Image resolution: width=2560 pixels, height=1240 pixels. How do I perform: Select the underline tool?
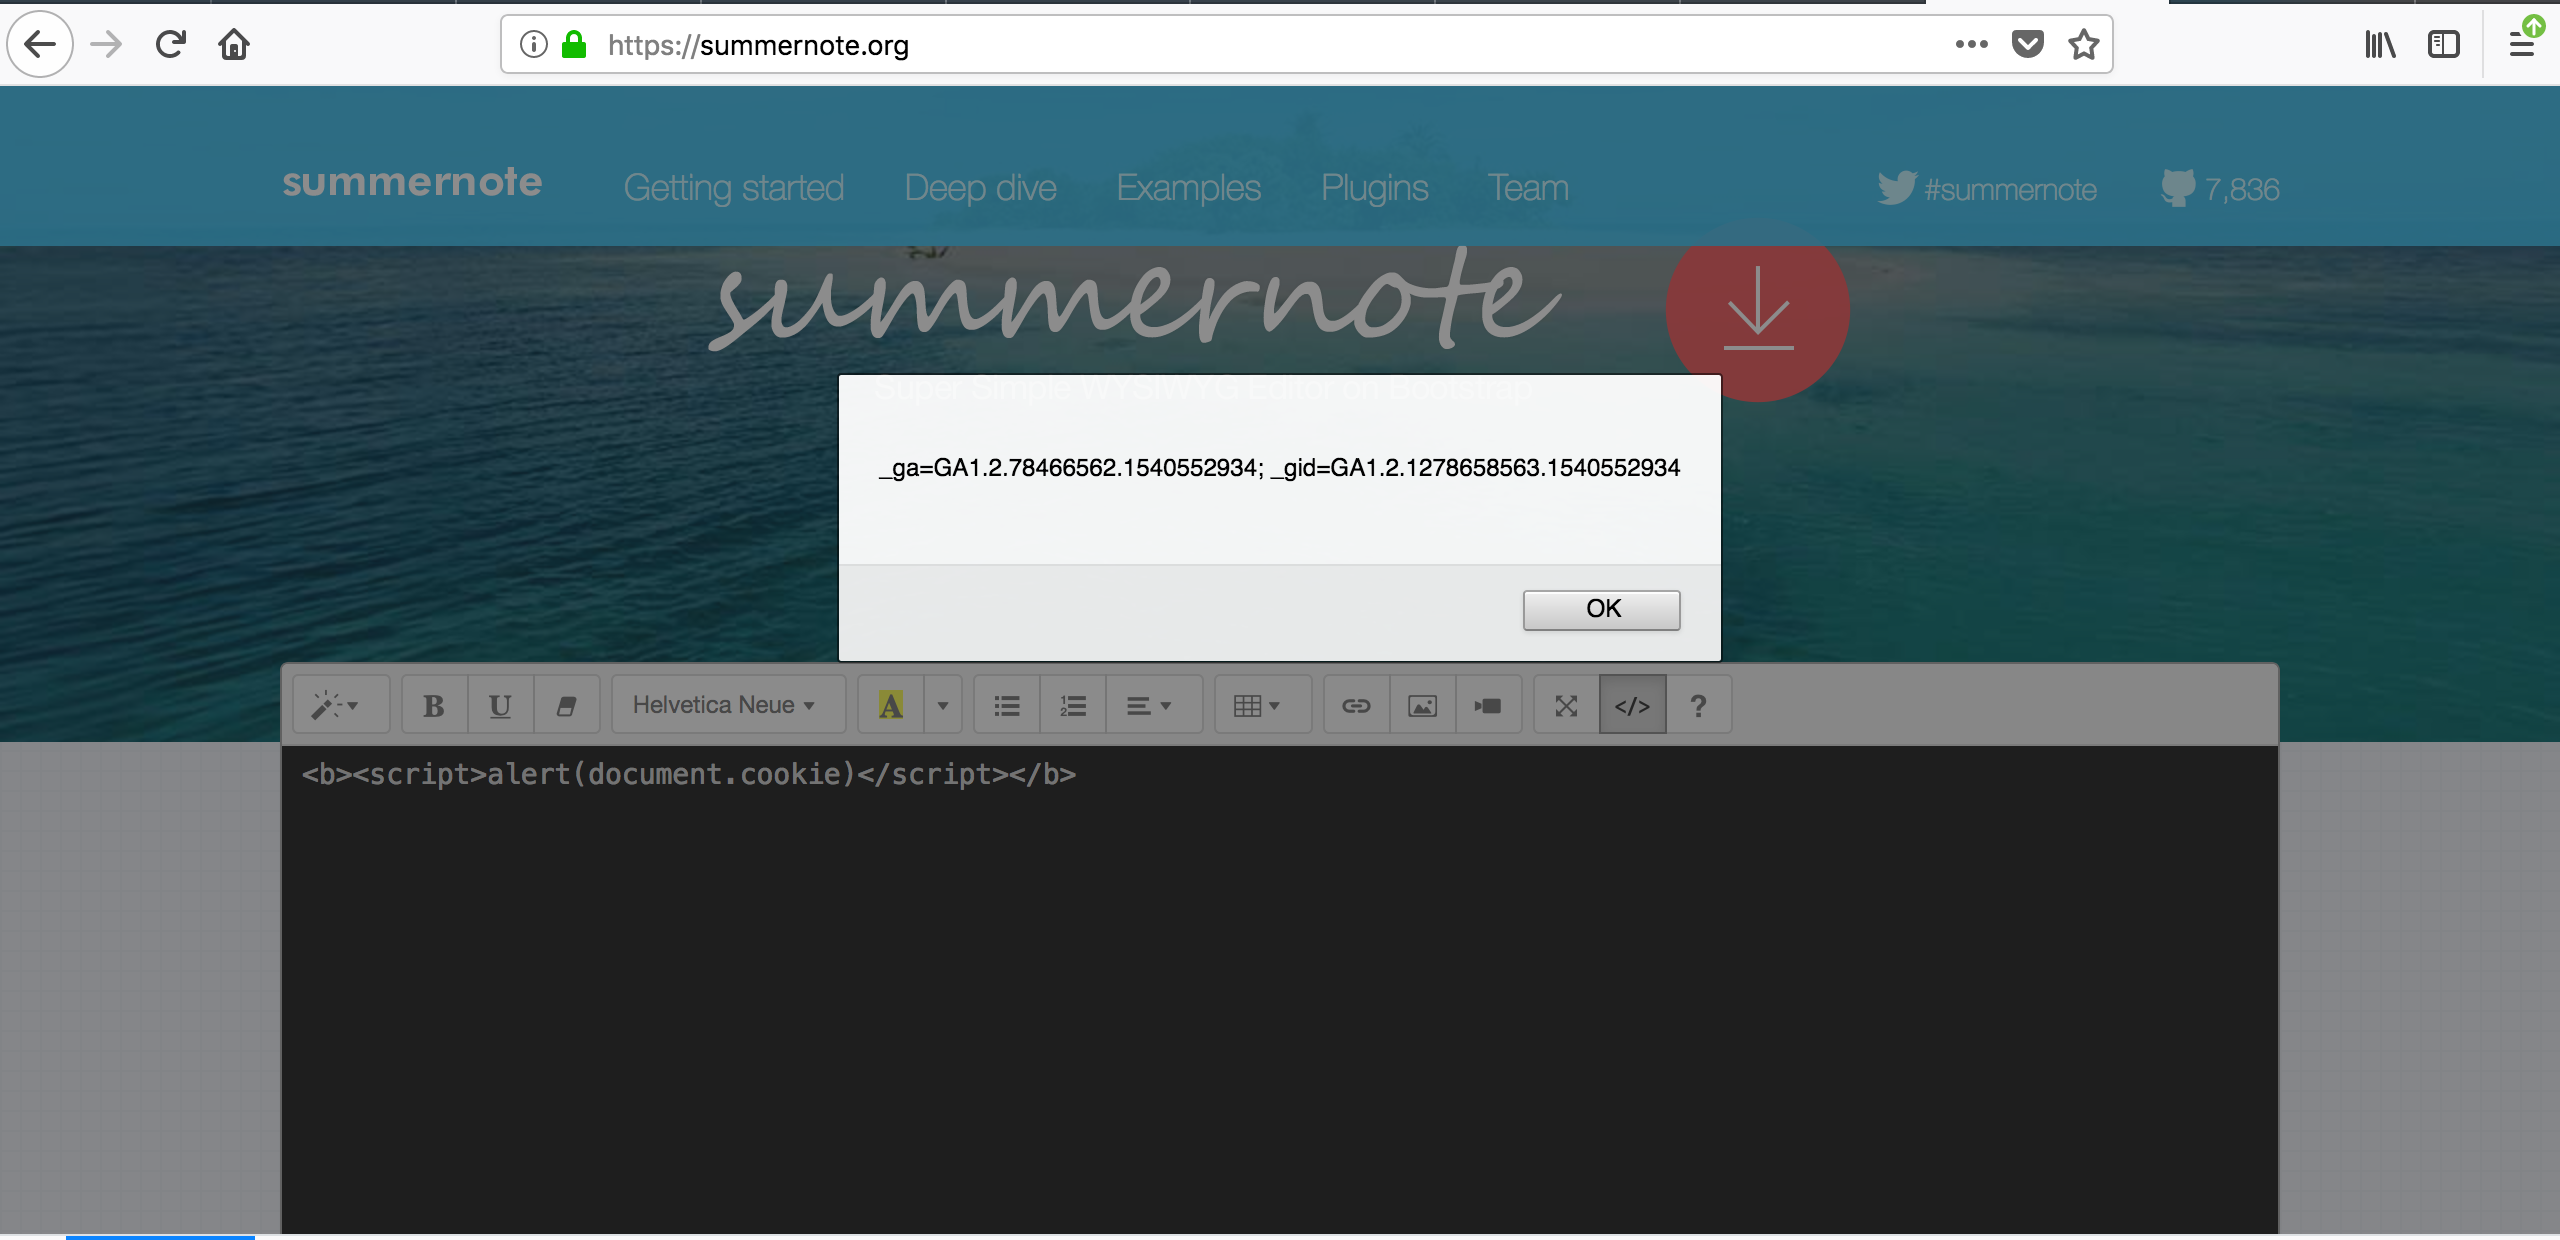499,704
